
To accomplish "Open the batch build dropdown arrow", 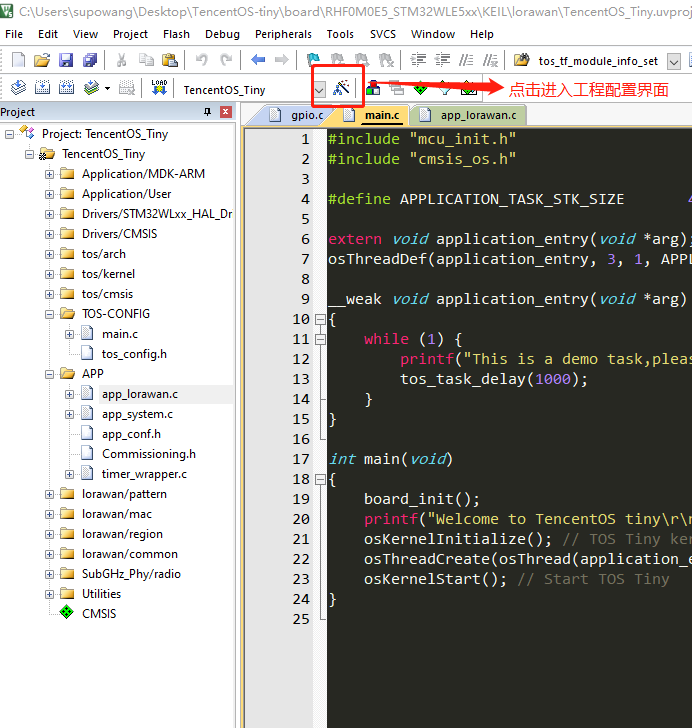I will [108, 88].
